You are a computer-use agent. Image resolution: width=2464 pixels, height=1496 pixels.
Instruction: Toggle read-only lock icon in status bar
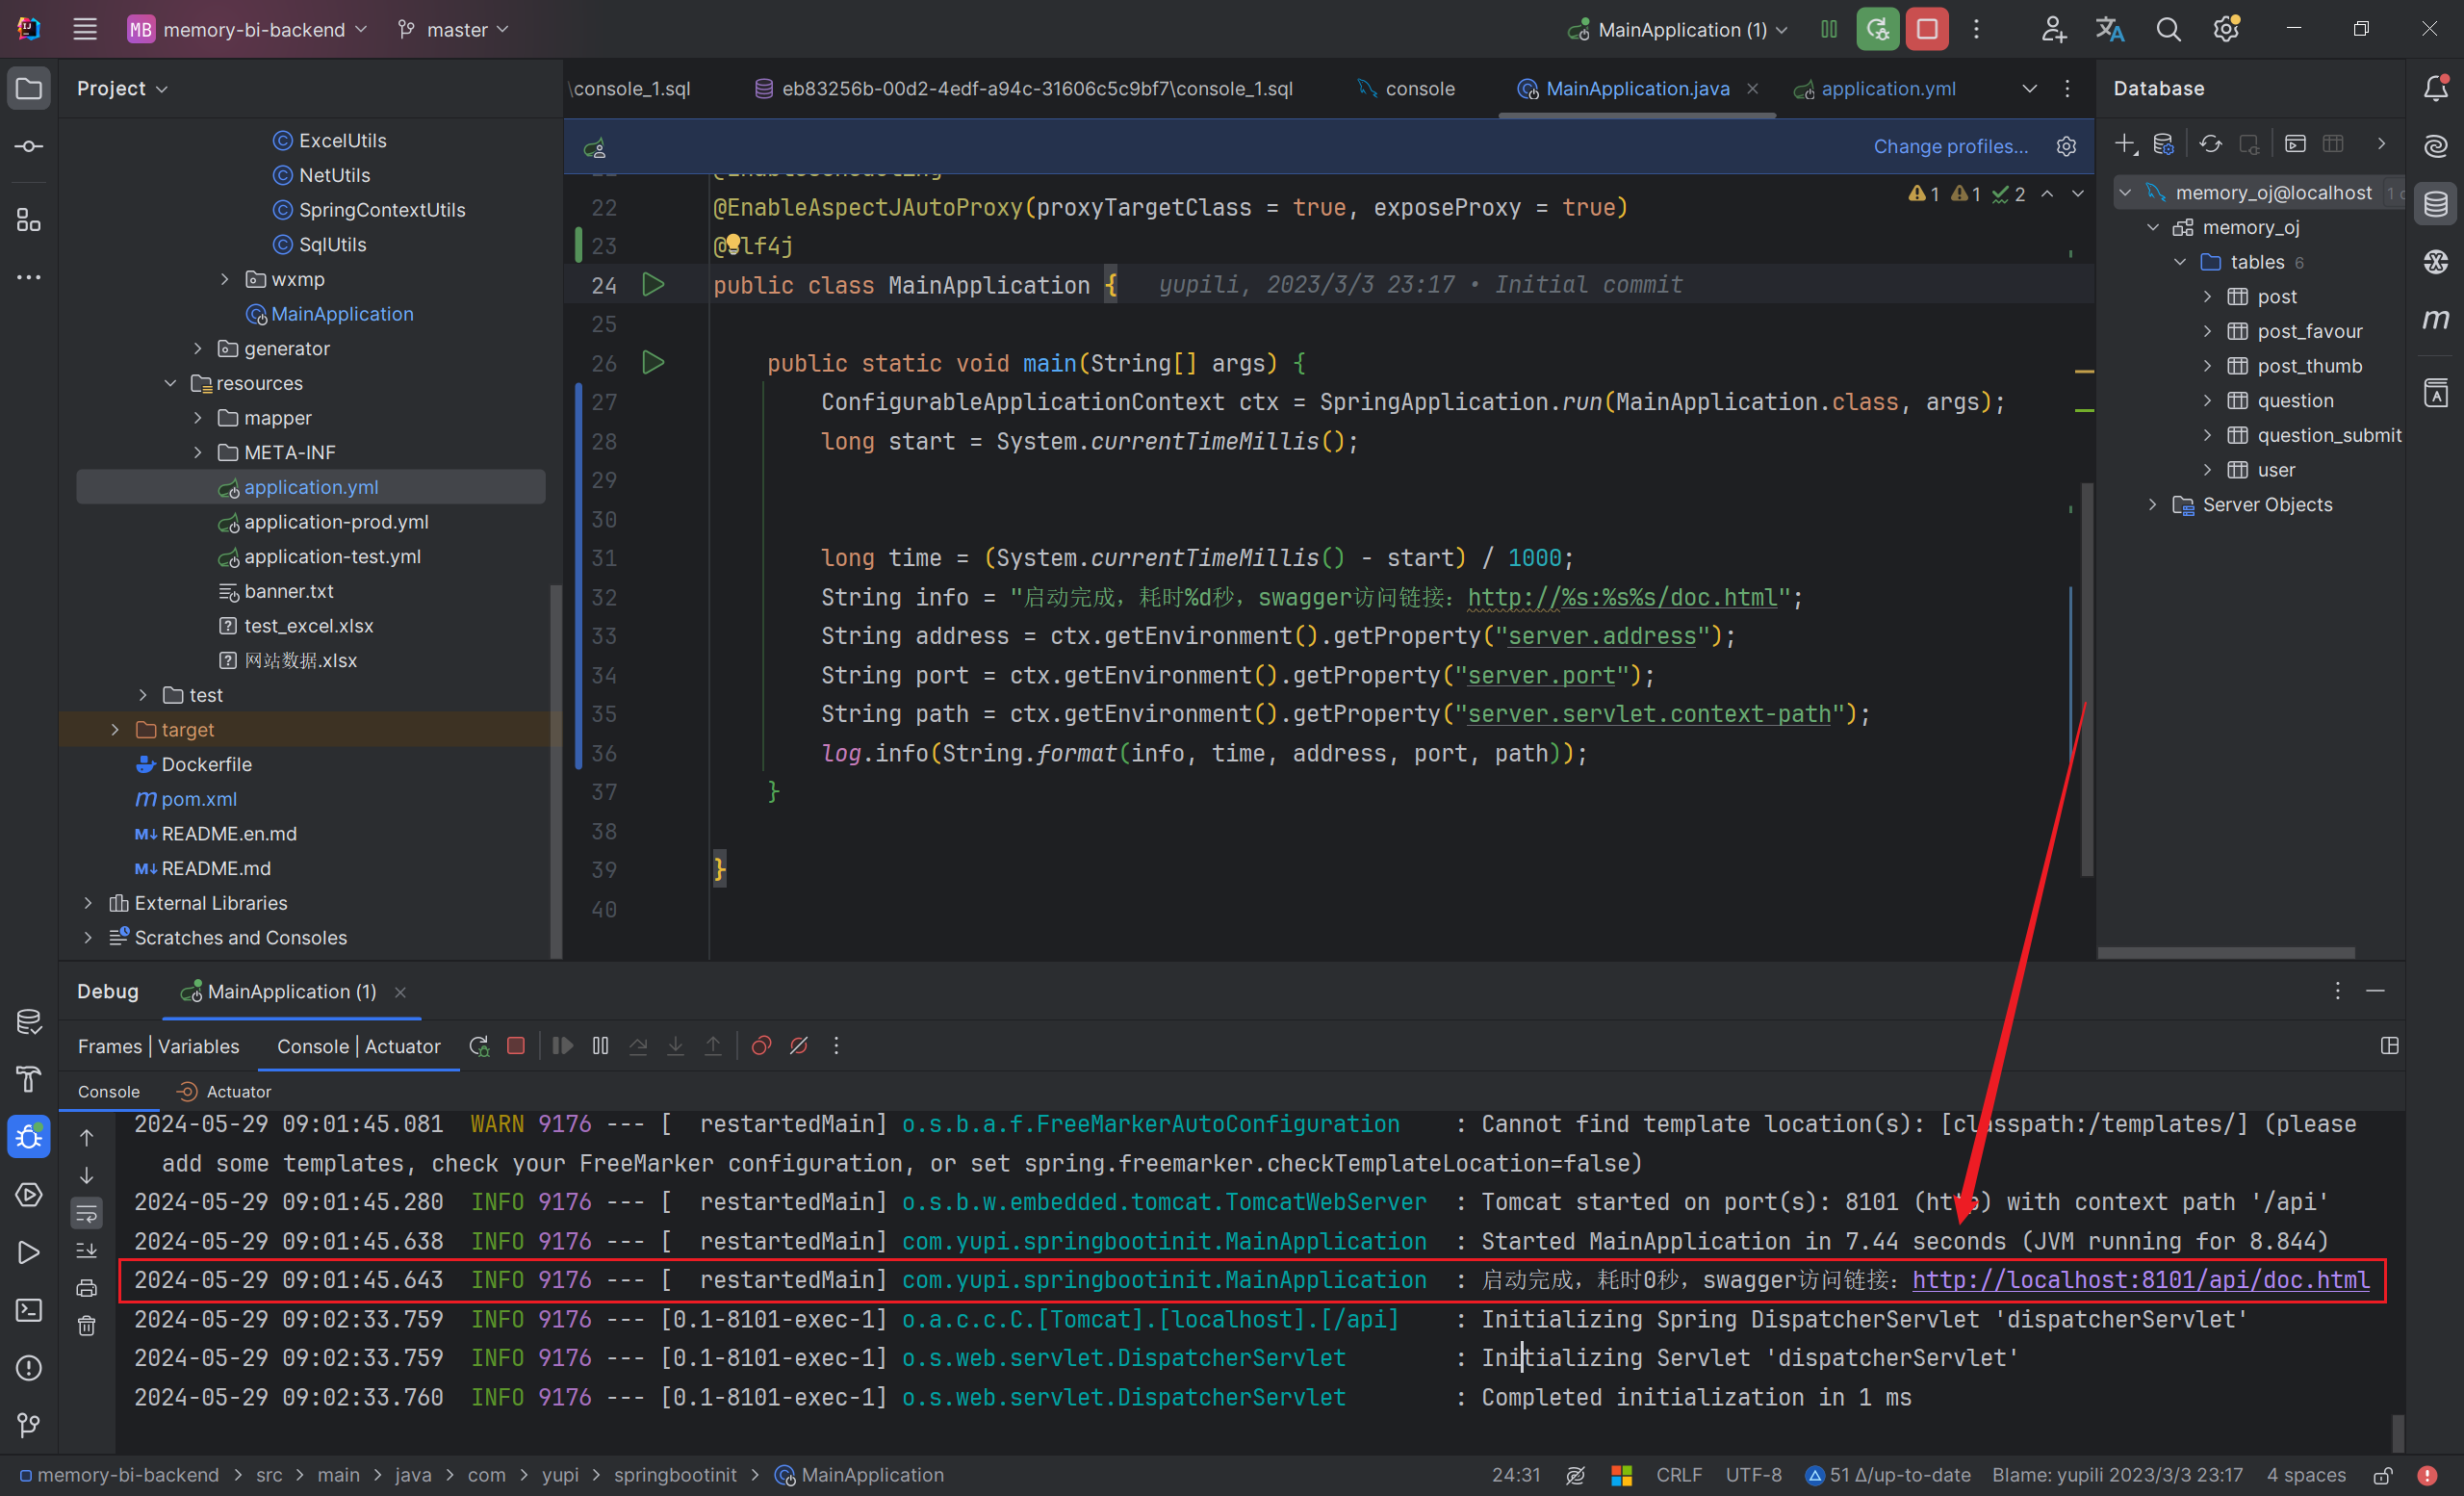2383,1476
